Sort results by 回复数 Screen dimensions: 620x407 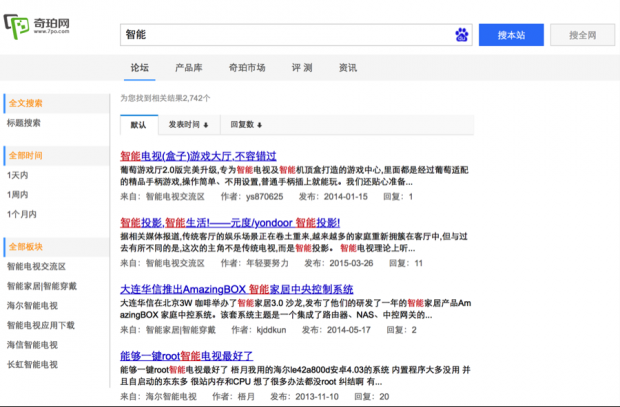click(246, 125)
